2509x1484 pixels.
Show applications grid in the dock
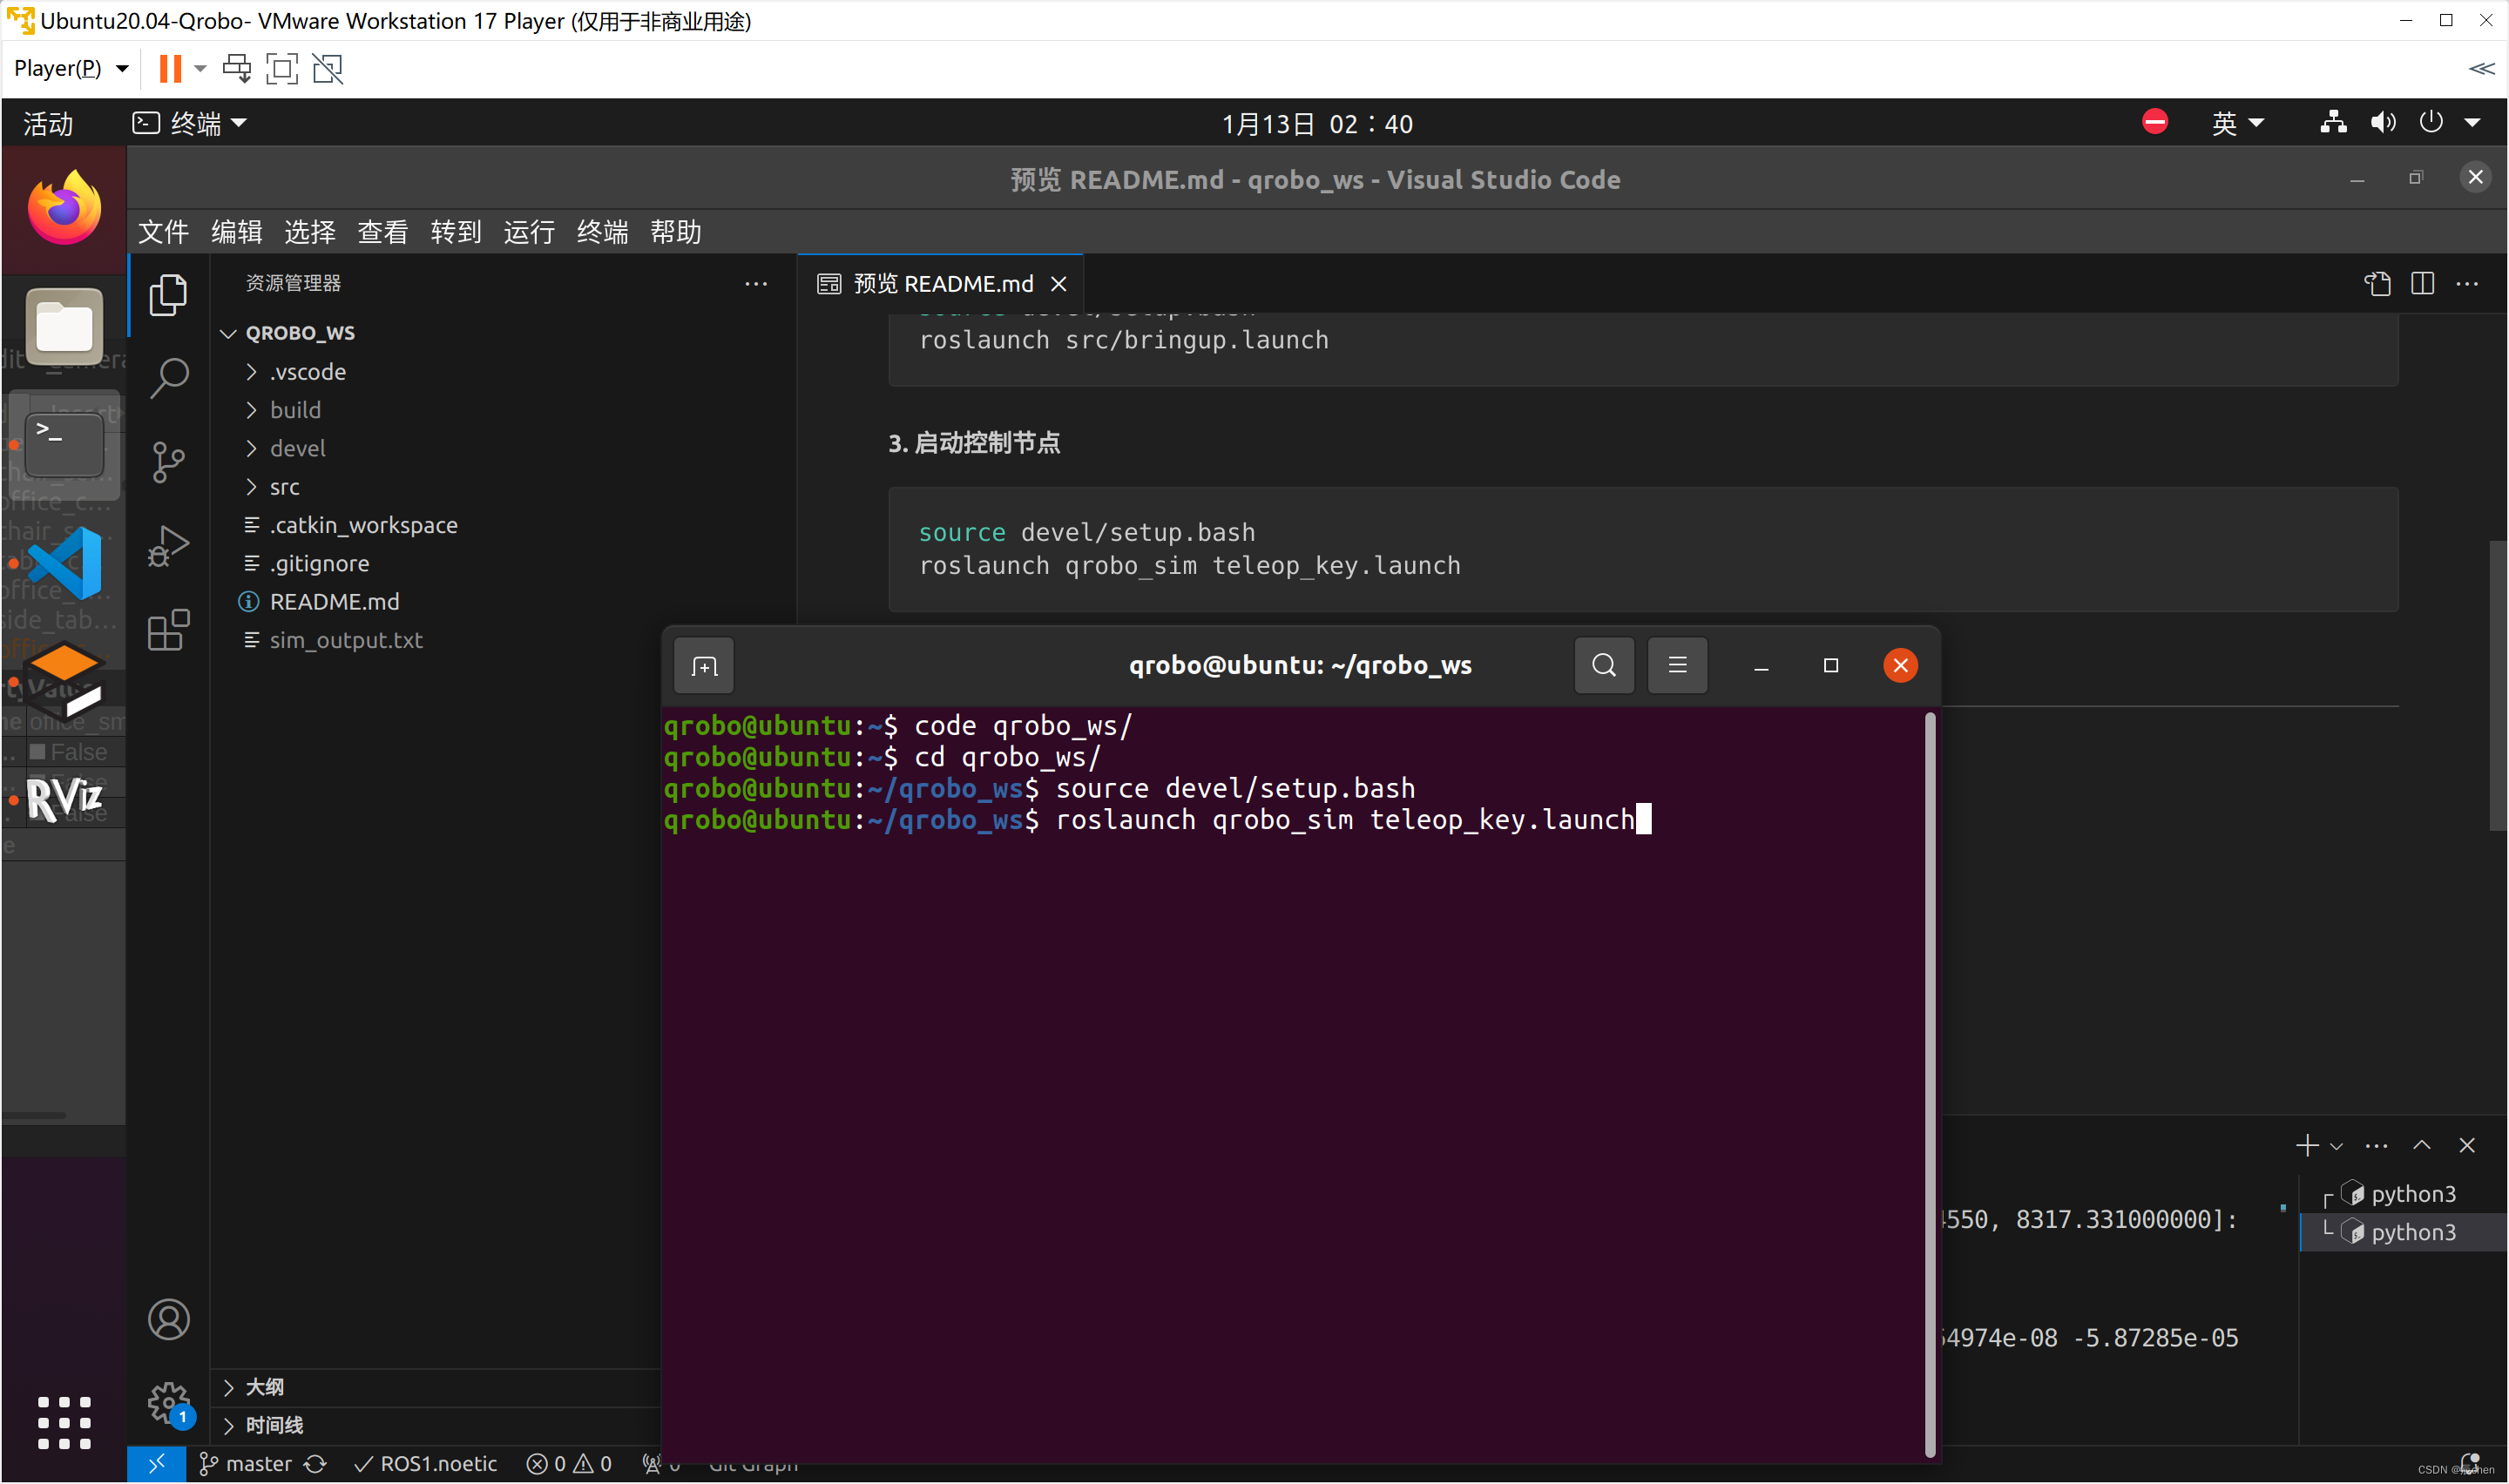64,1422
